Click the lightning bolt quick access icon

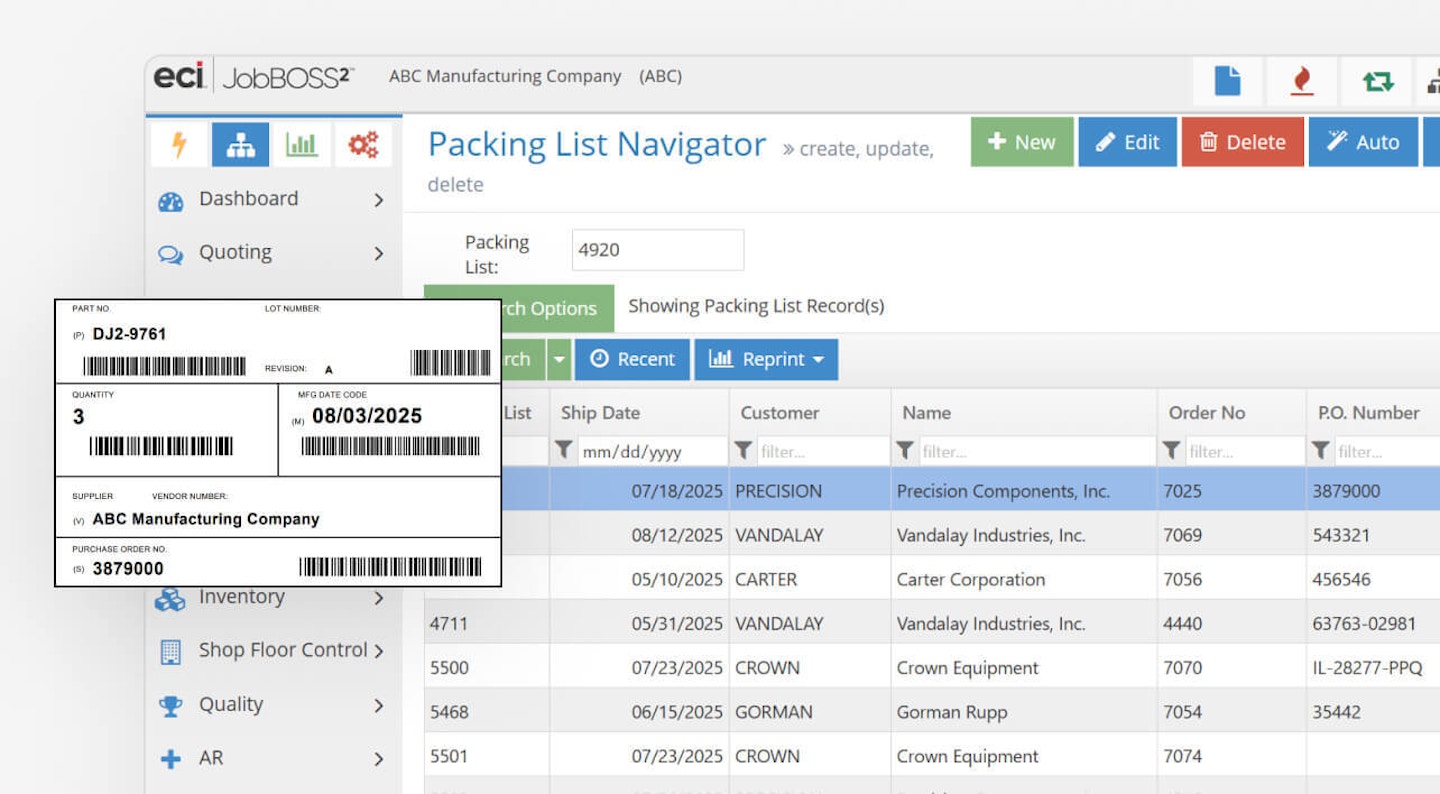pos(180,145)
